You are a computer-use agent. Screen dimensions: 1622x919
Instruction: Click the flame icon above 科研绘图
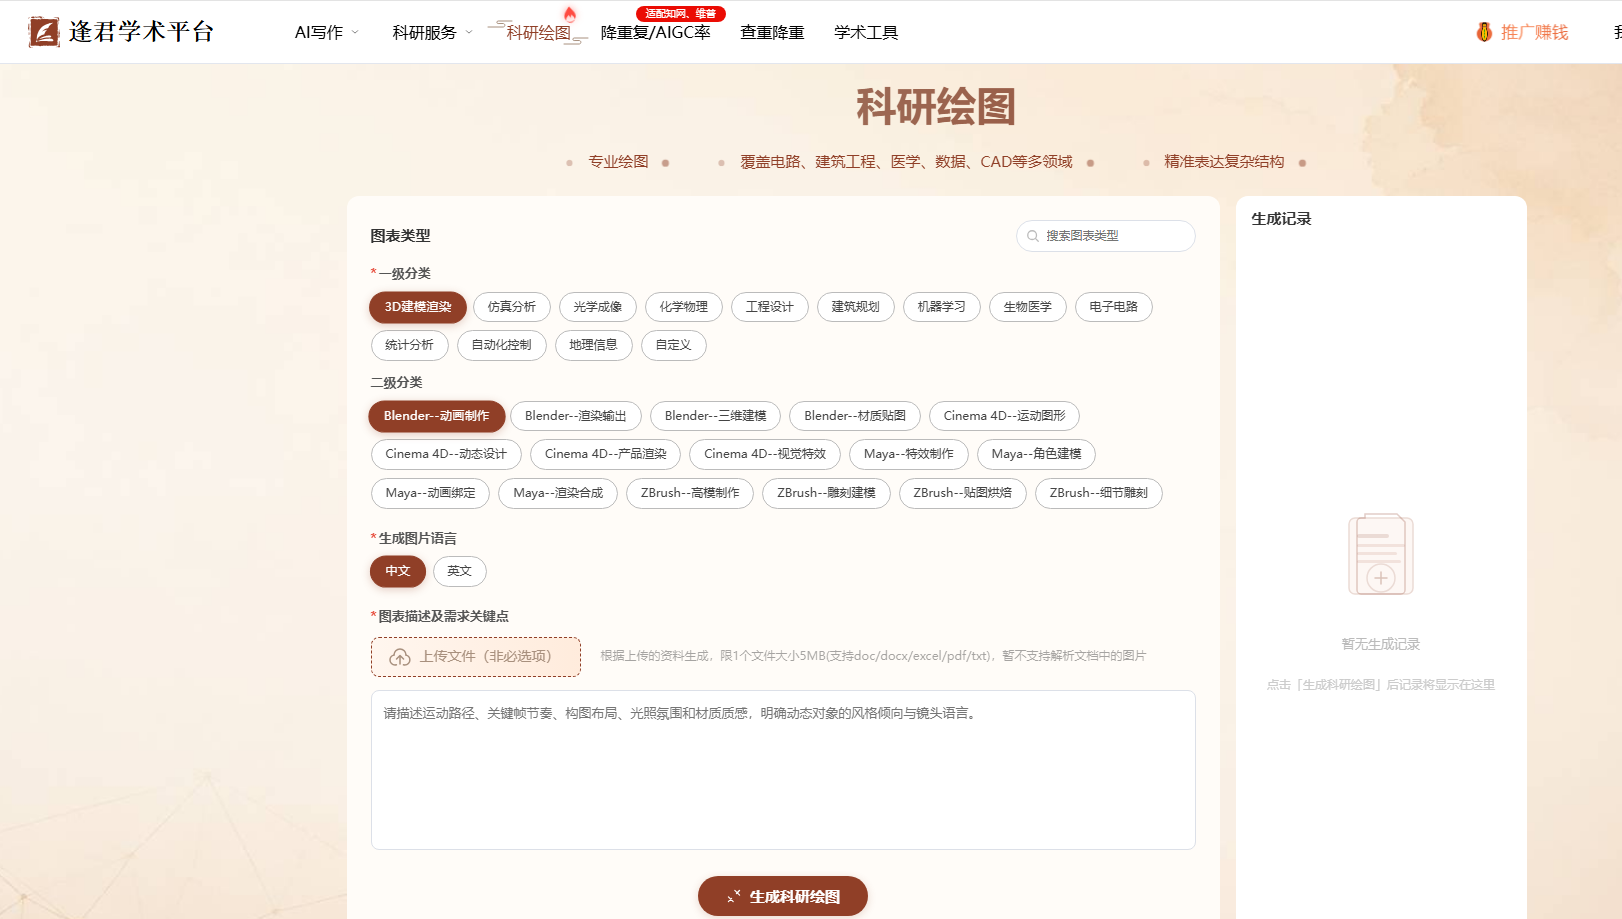point(570,14)
